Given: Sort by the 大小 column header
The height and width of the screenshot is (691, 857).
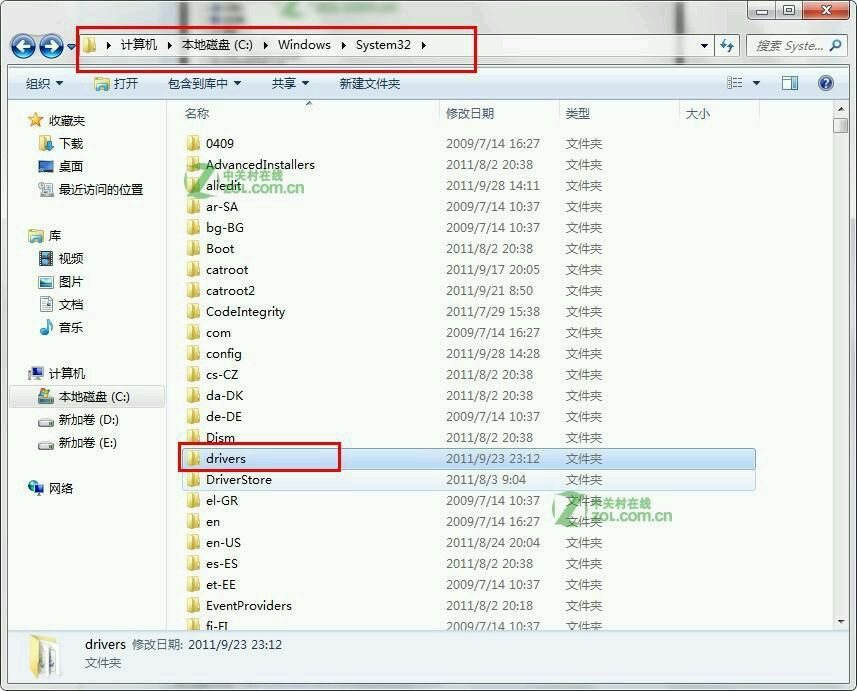Looking at the screenshot, I should tap(697, 113).
